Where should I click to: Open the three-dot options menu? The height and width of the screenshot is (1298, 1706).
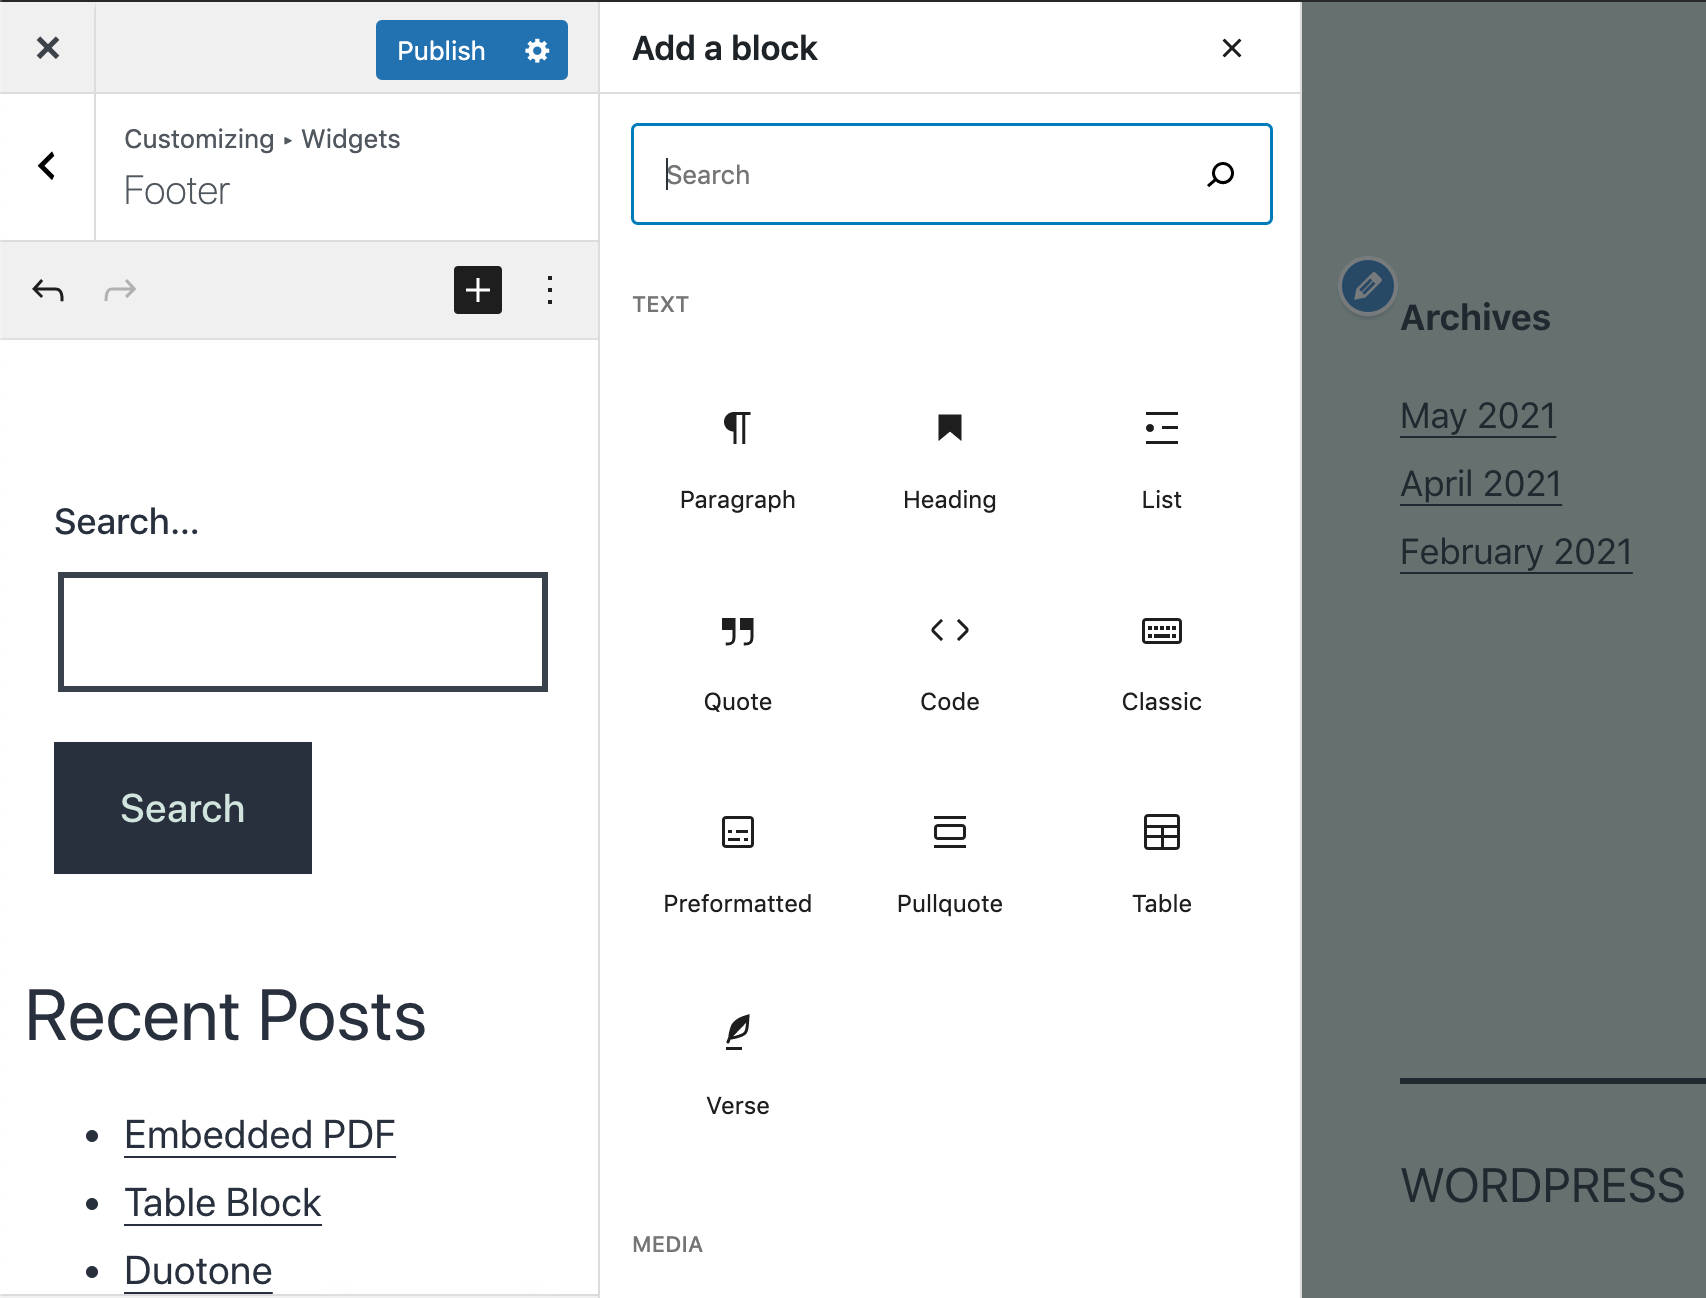(x=549, y=290)
